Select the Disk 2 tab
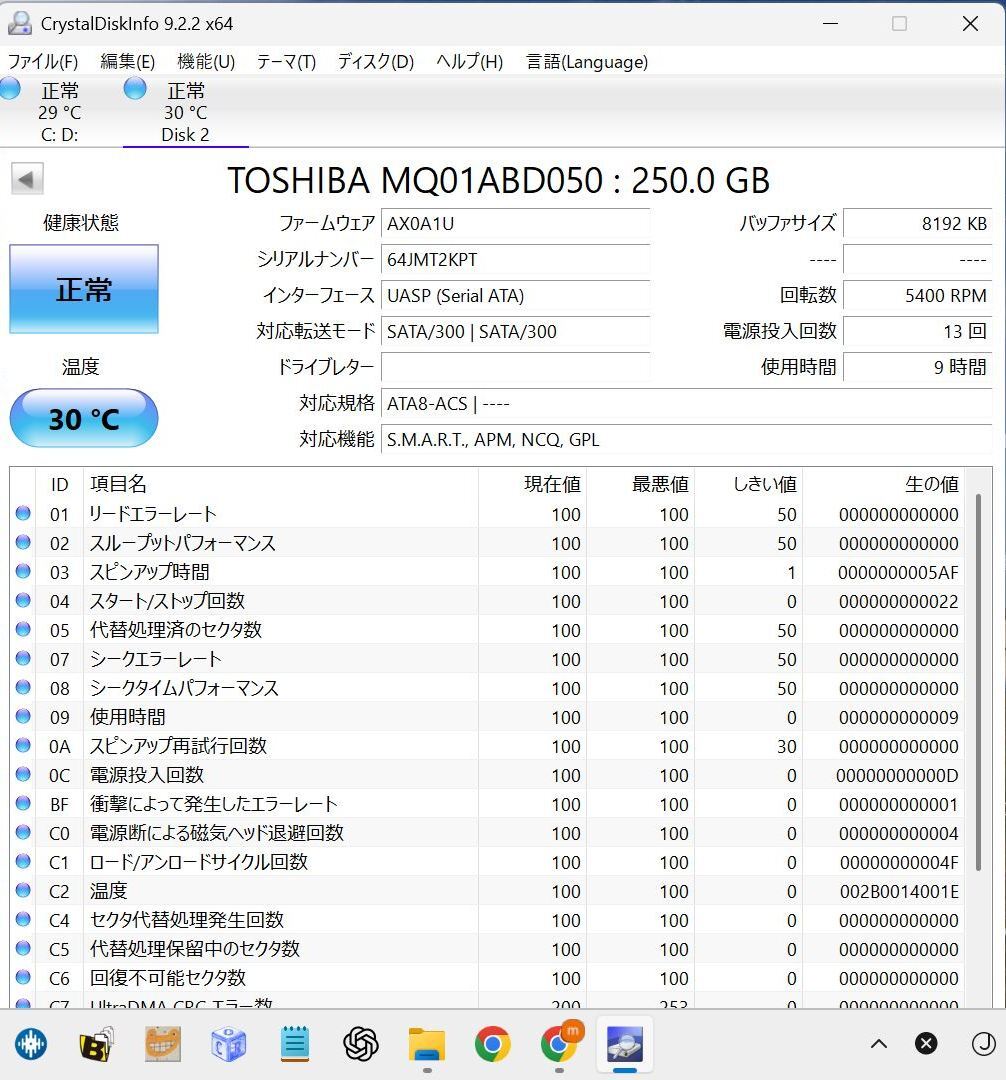Screen dimensions: 1006x1080 pos(185,112)
